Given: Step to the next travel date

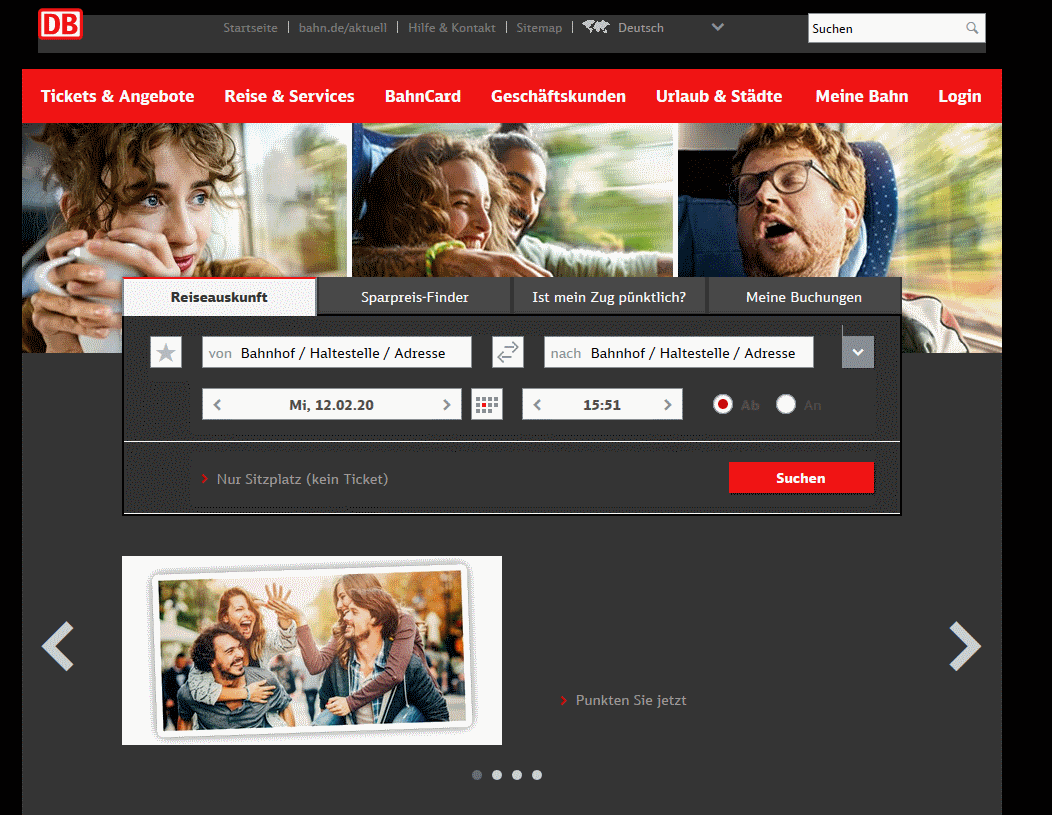Looking at the screenshot, I should (447, 404).
